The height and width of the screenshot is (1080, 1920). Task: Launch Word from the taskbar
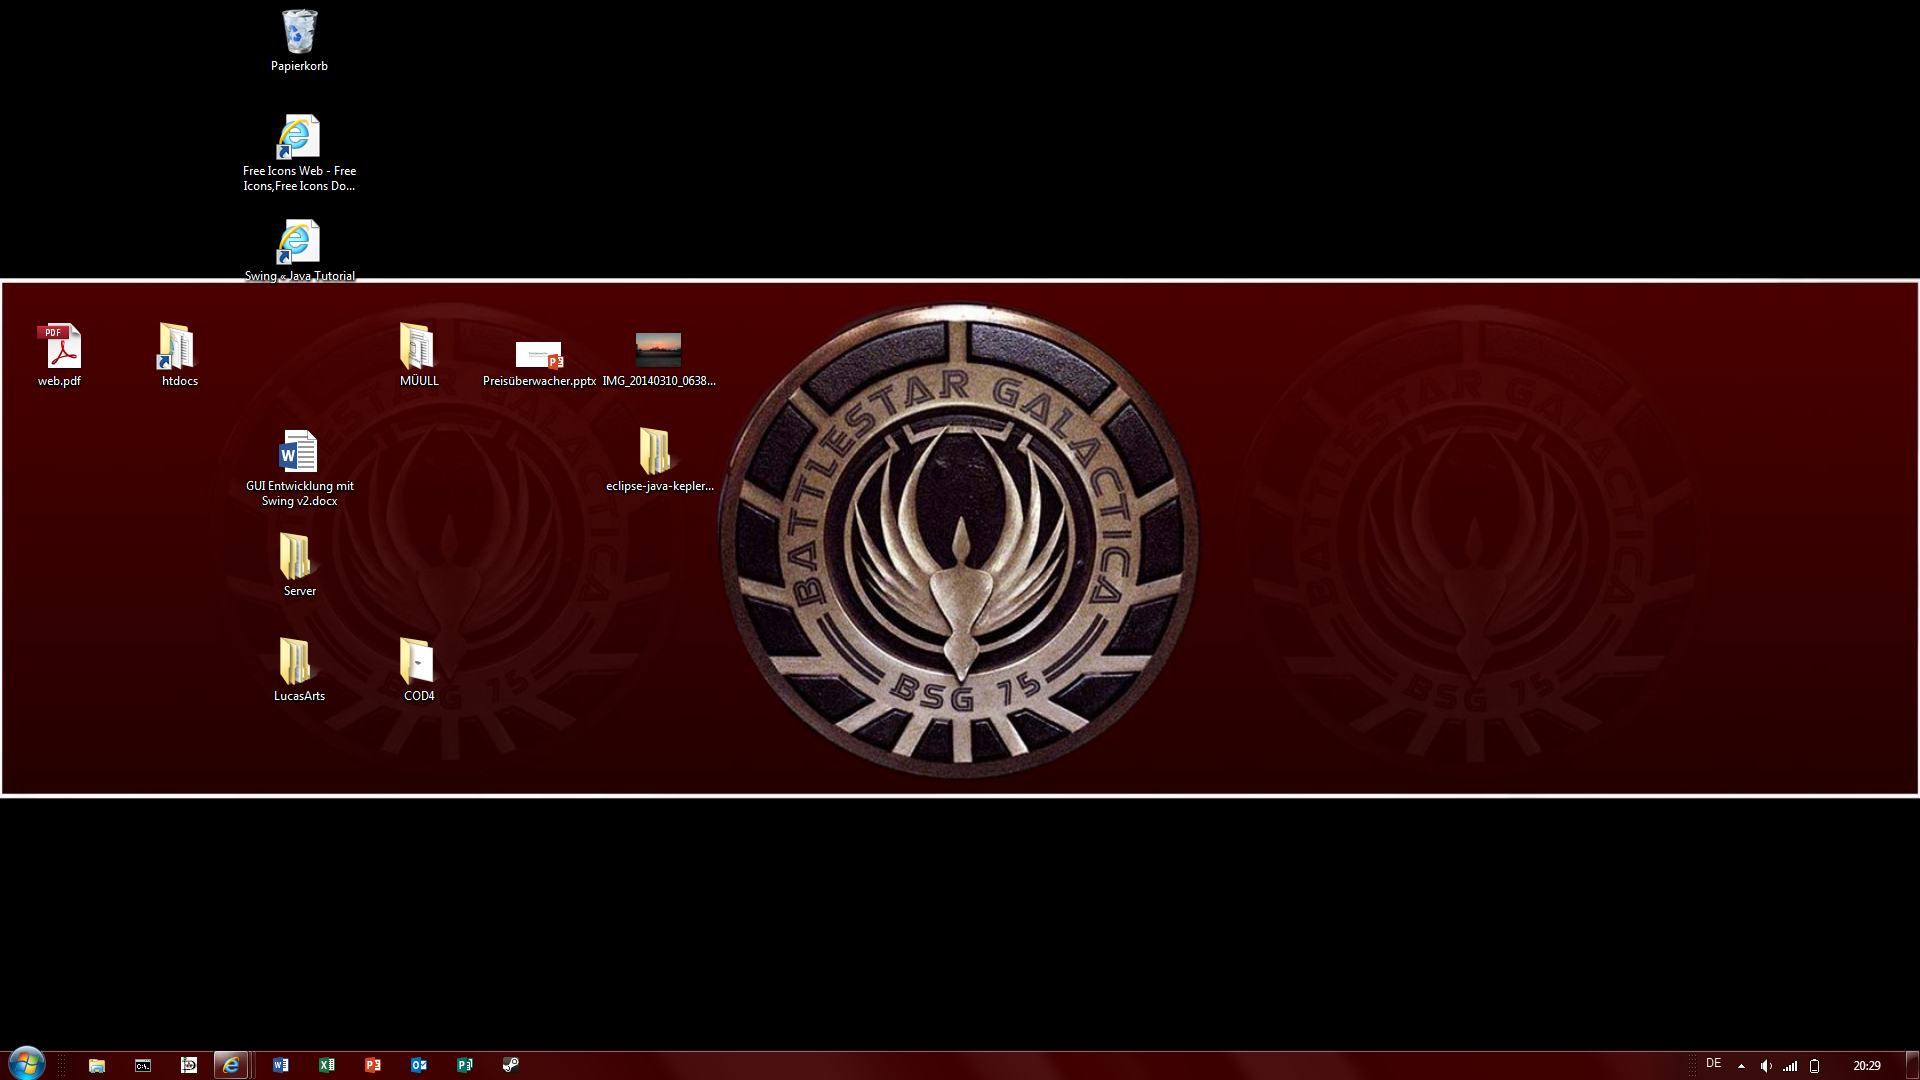coord(281,1065)
